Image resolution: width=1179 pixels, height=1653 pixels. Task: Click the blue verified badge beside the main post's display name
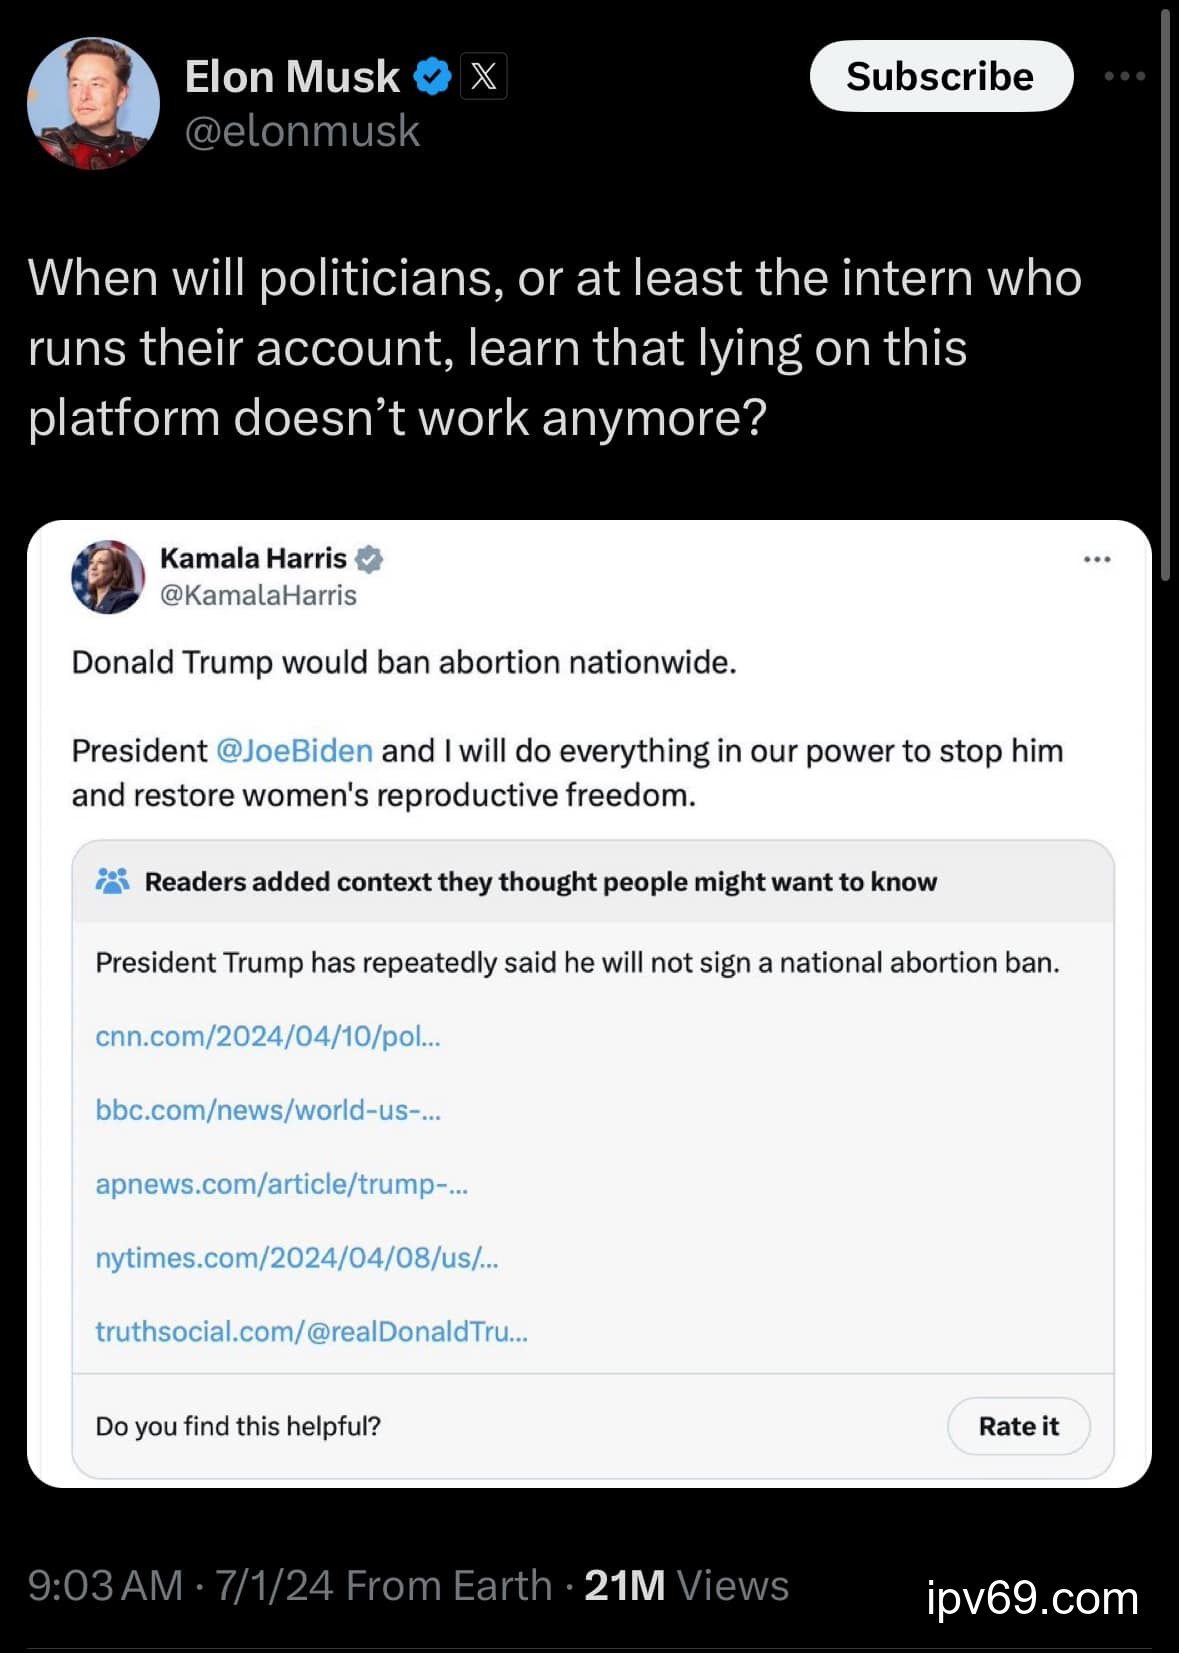coord(432,77)
